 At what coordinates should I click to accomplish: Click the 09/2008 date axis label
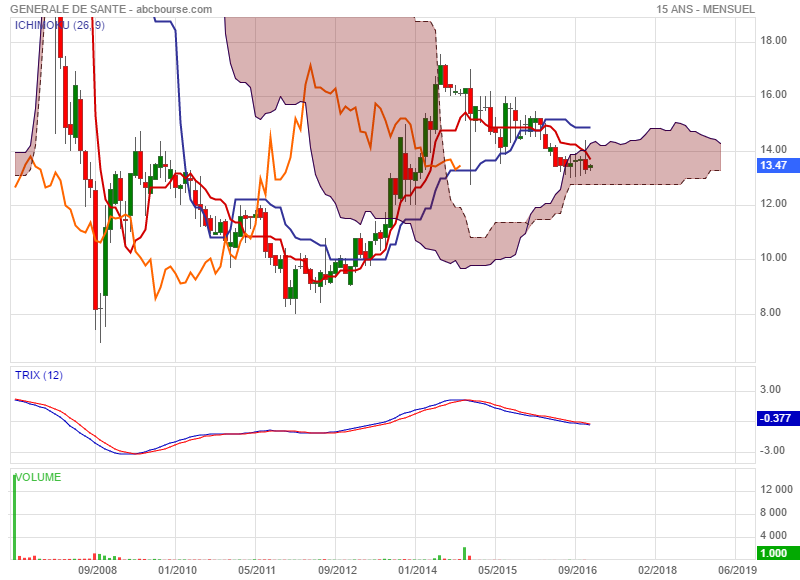coord(97,570)
